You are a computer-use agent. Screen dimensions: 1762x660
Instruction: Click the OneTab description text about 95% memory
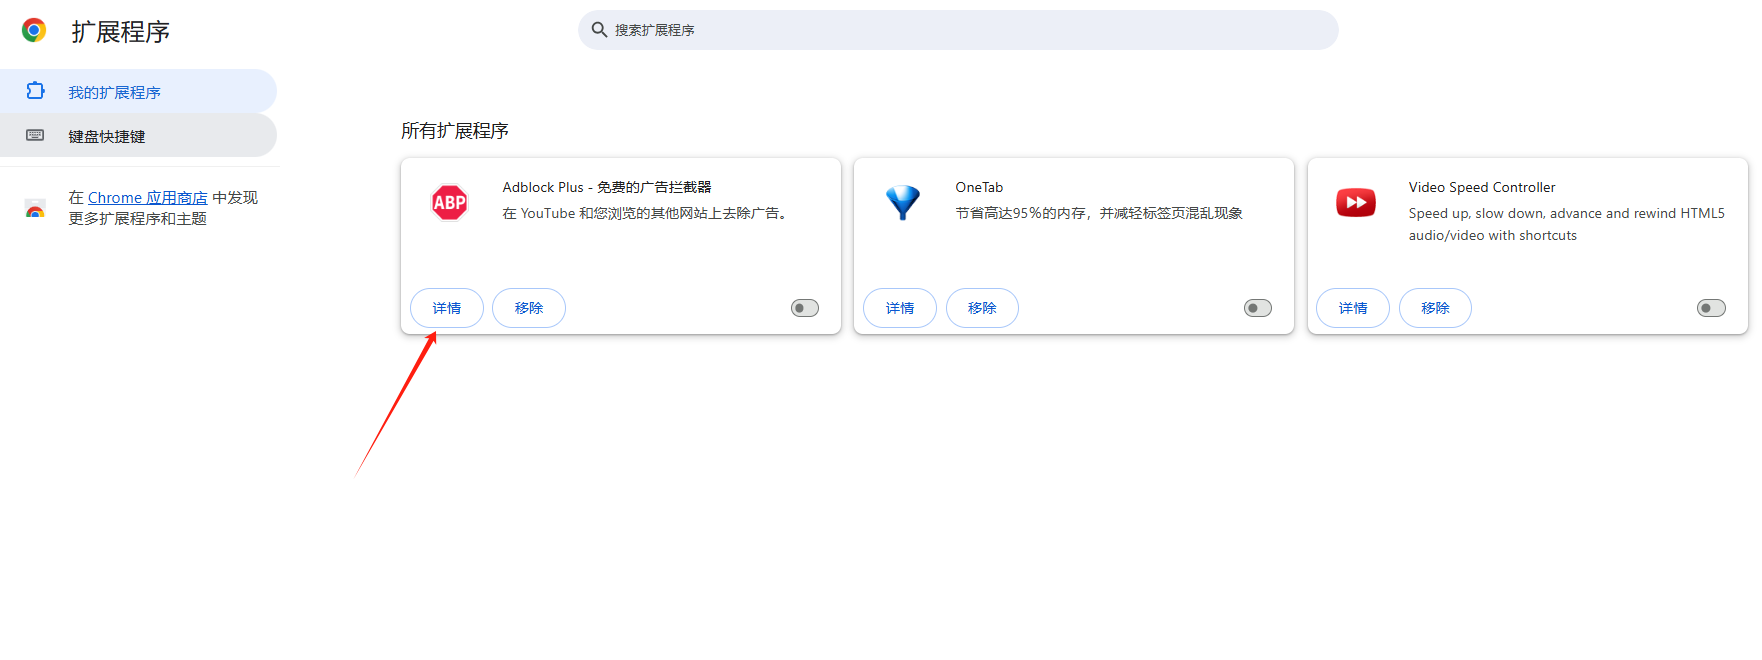[1099, 213]
